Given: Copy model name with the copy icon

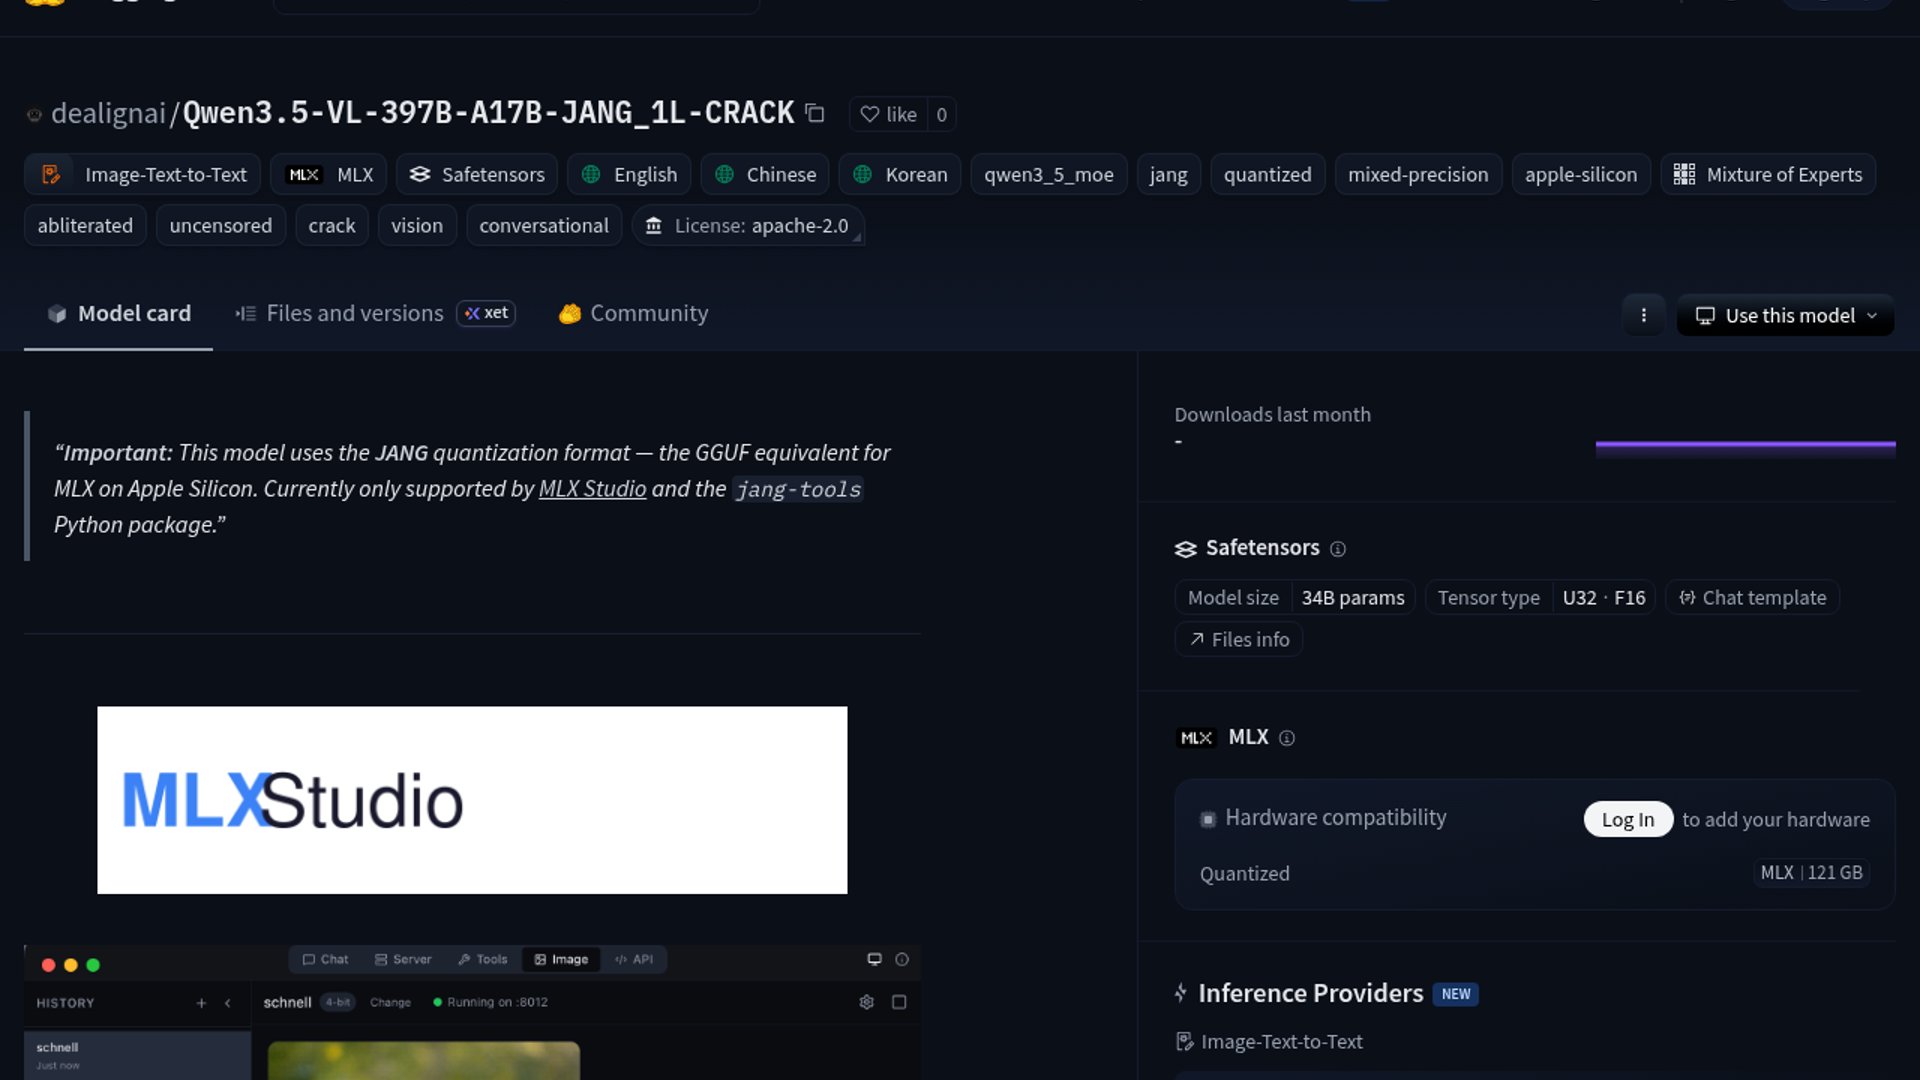Looking at the screenshot, I should [x=815, y=114].
